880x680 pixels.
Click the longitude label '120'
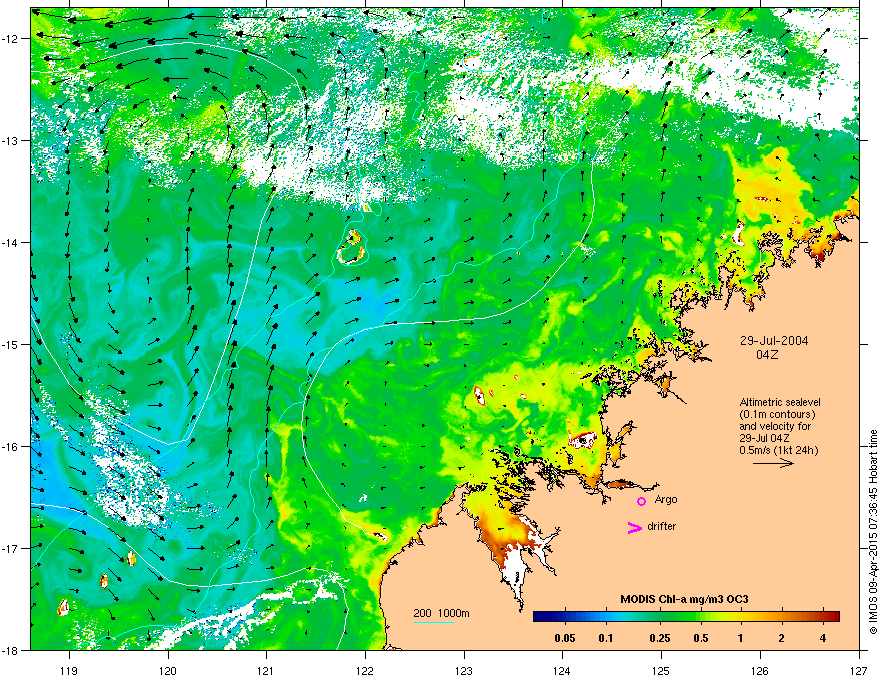point(168,671)
